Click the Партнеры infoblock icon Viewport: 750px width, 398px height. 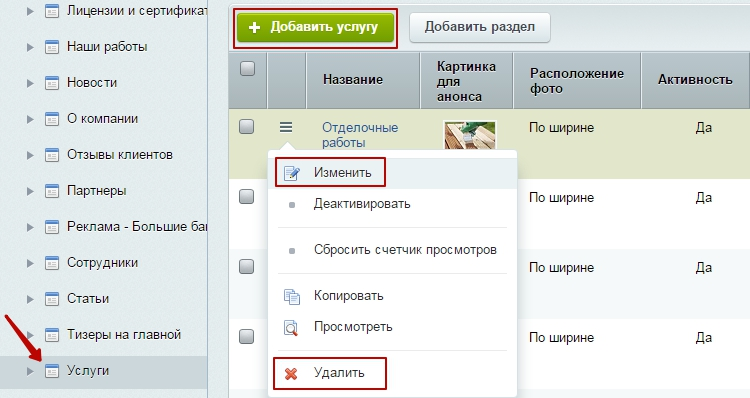(x=52, y=191)
